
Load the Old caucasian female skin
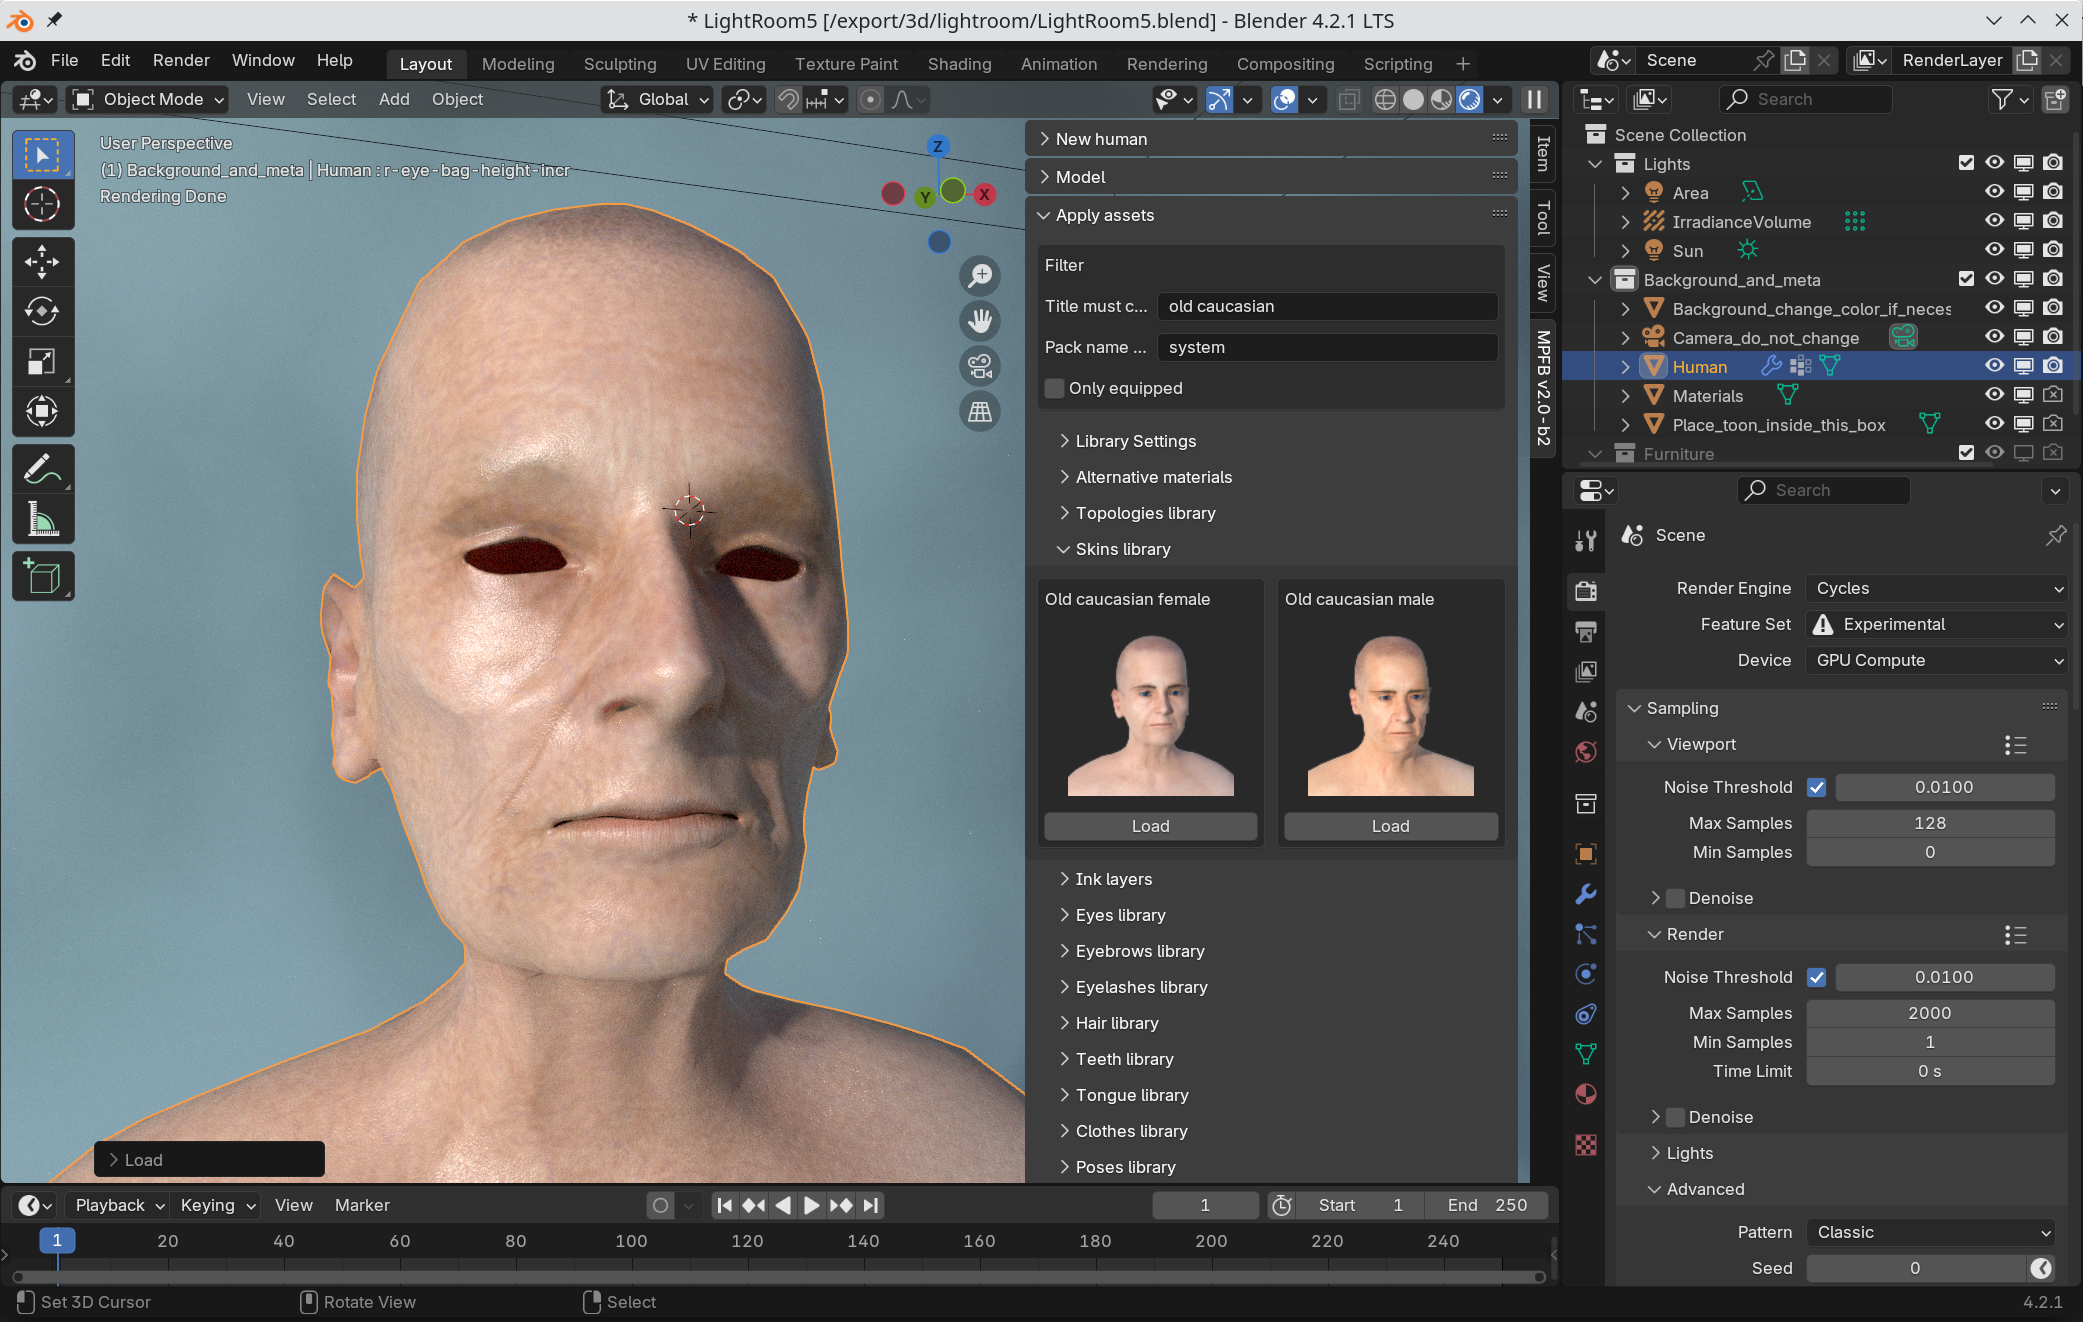tap(1150, 826)
